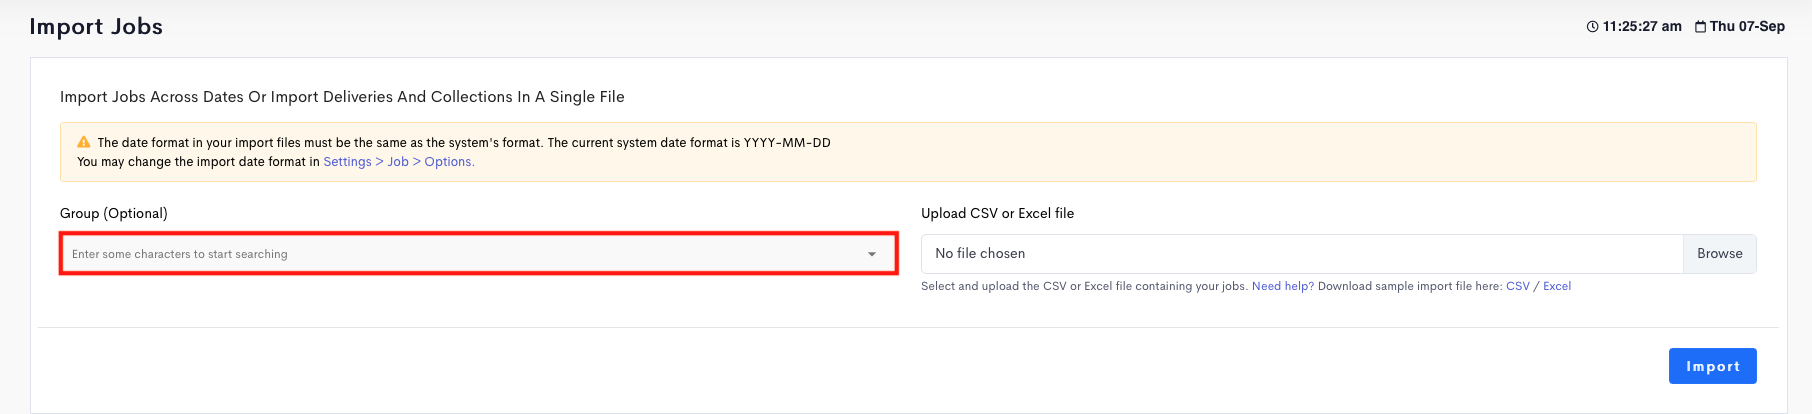Click the Select and upload helper text

pyautogui.click(x=1084, y=286)
